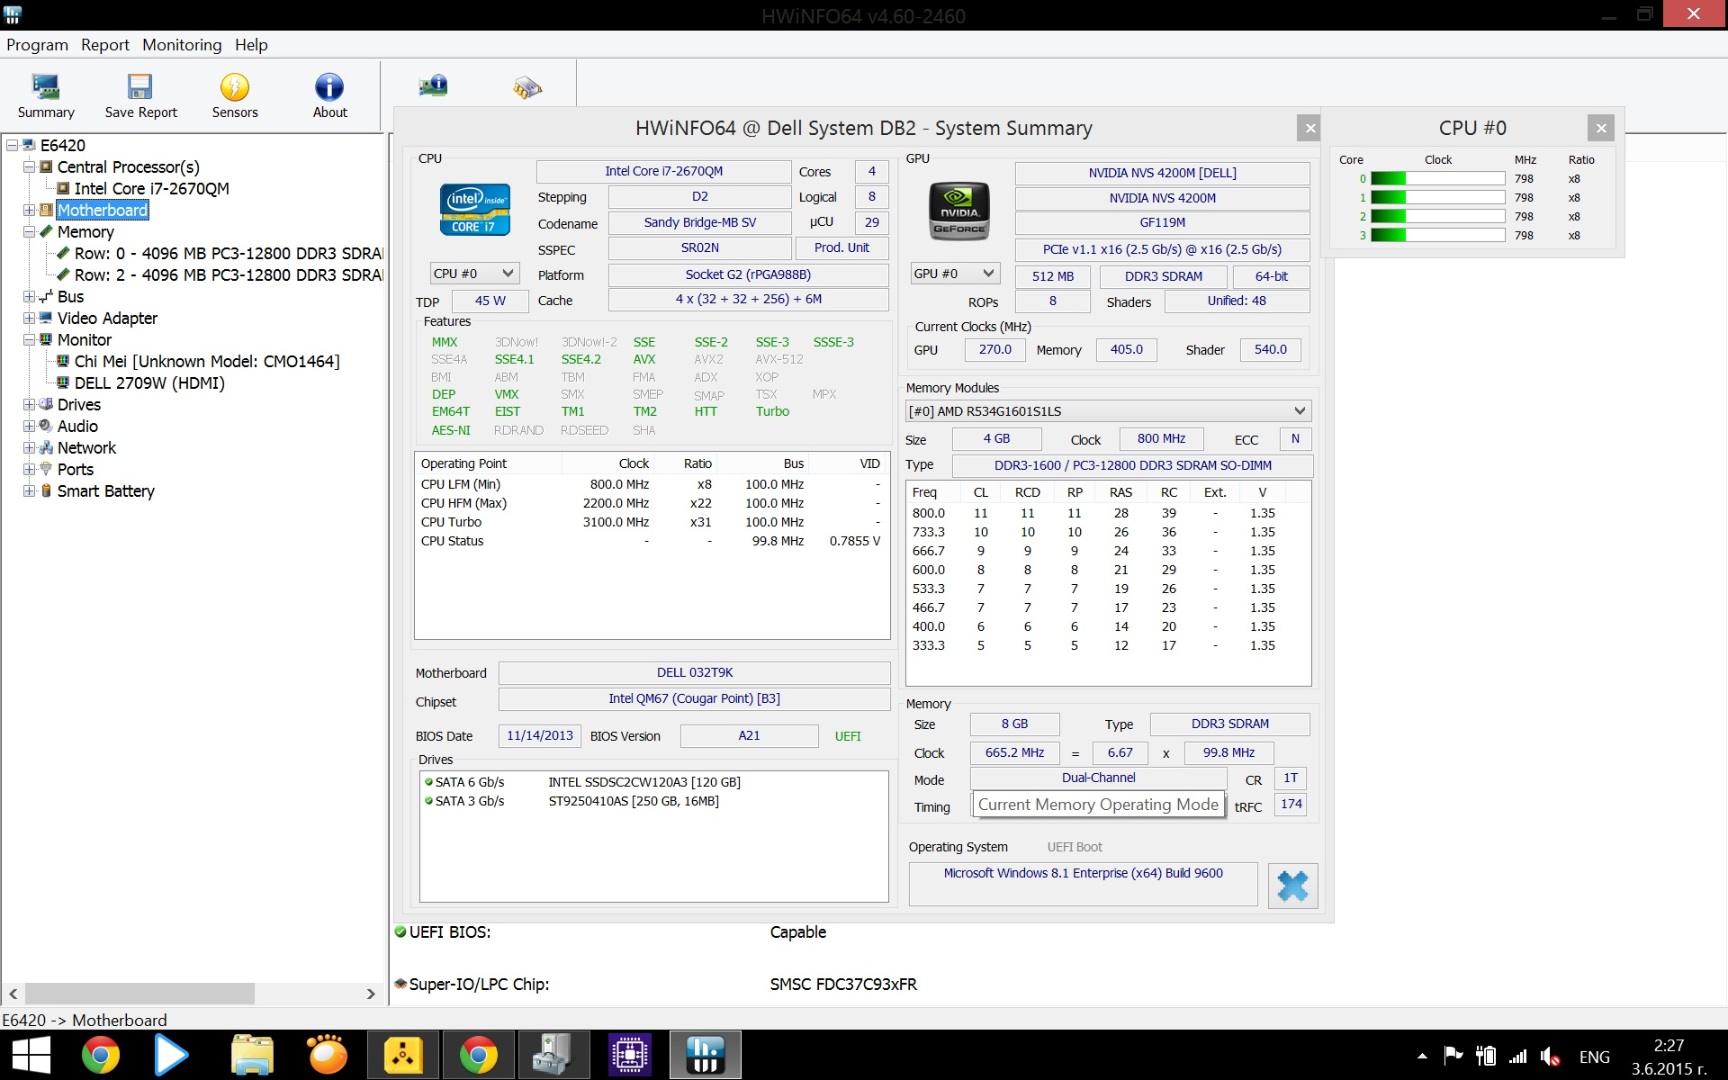Click the icon beside Super-IO/LPC Chip
The height and width of the screenshot is (1080, 1728).
click(x=400, y=984)
